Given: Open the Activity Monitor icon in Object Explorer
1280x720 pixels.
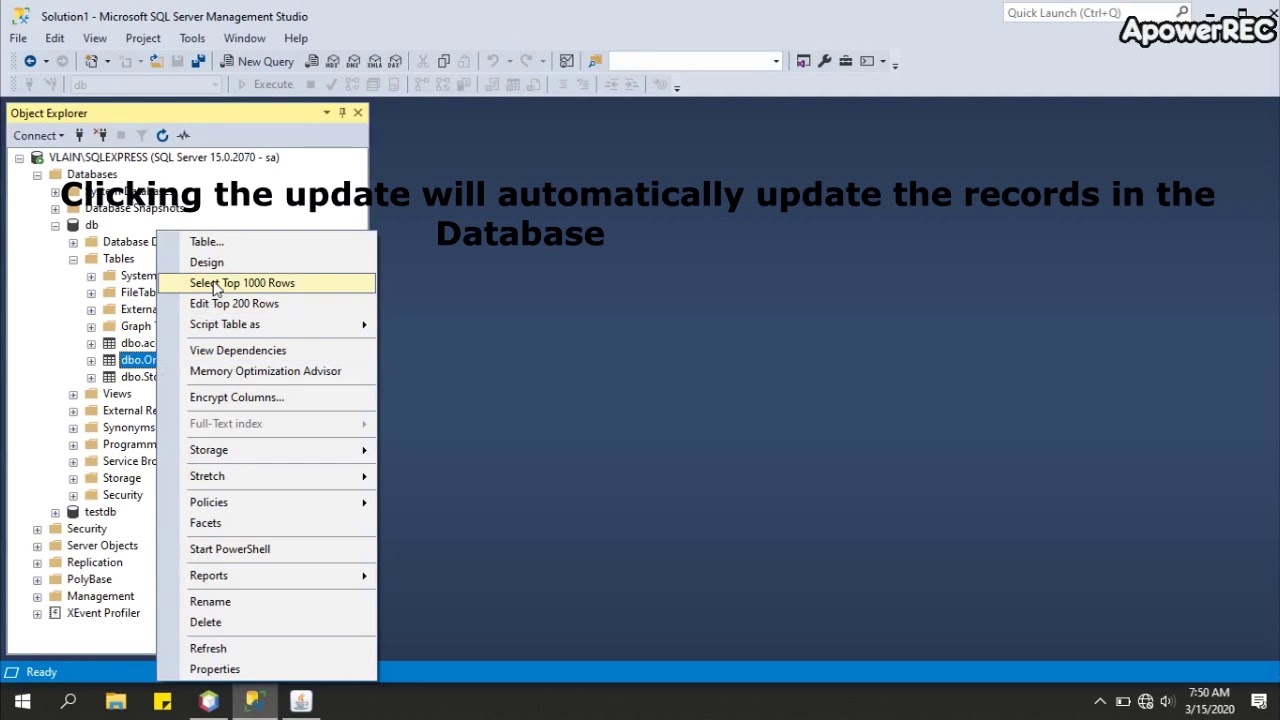Looking at the screenshot, I should pos(183,135).
